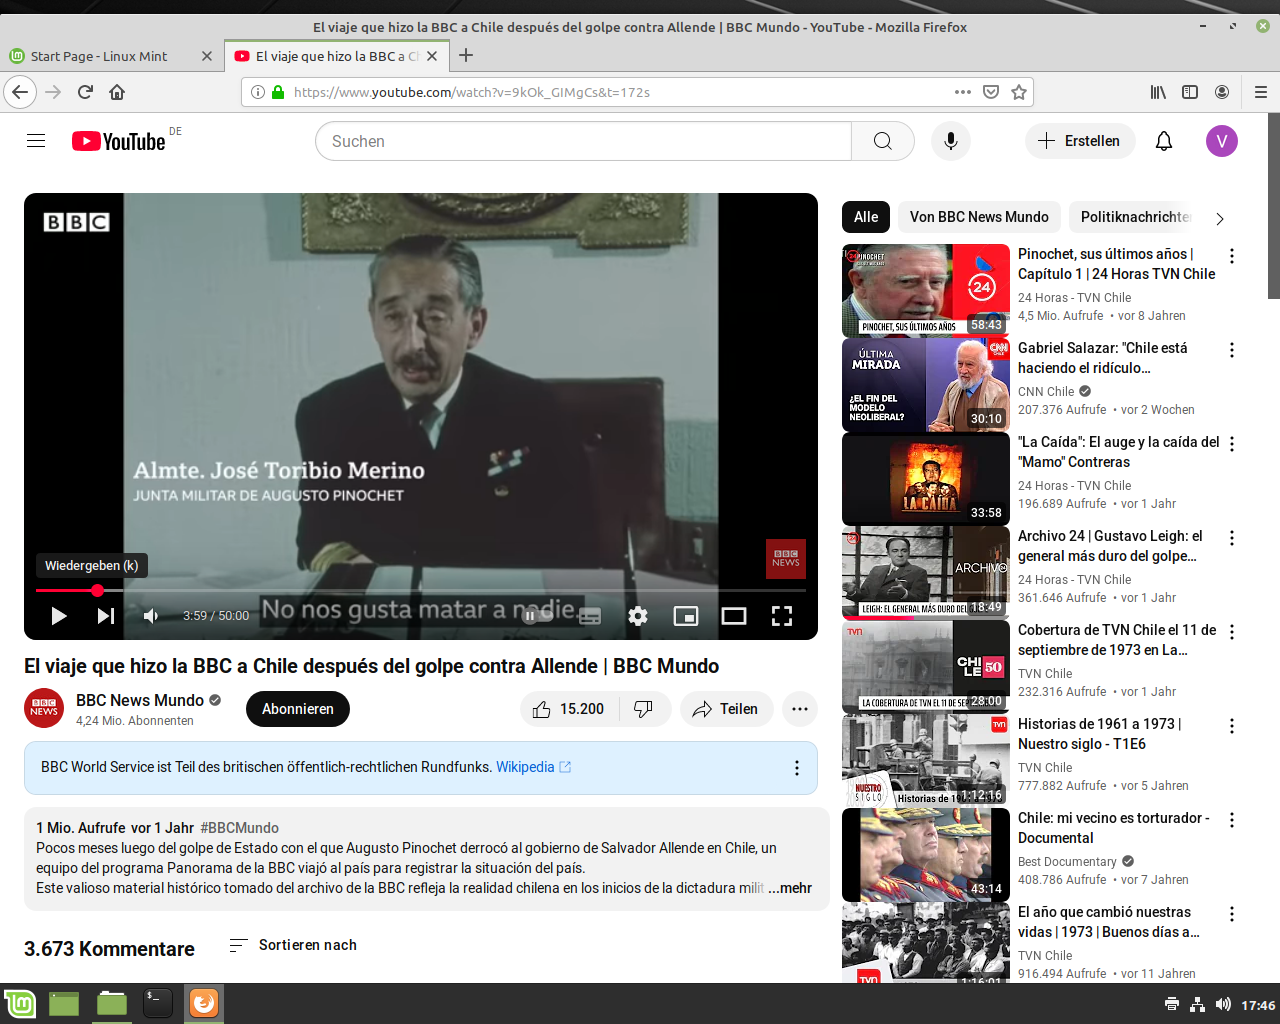Open options for Pinochet sus últimos años
Screen dimensions: 1280x1024
click(x=1232, y=256)
